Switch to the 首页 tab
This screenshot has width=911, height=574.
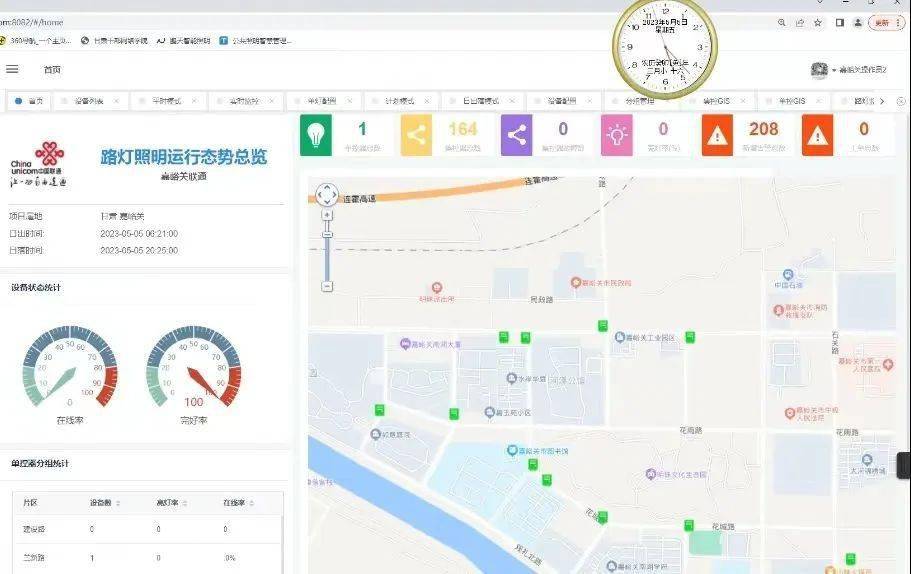(30, 101)
